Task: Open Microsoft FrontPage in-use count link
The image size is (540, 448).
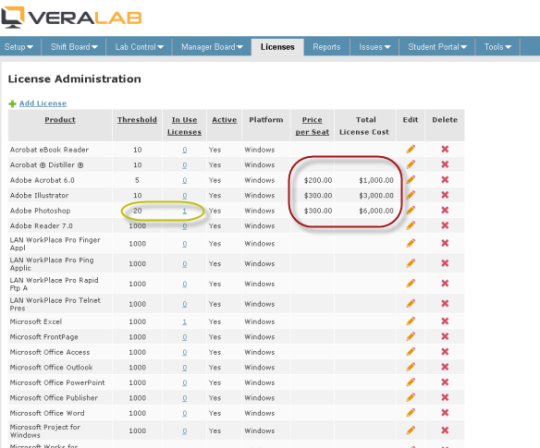Action: 185,337
